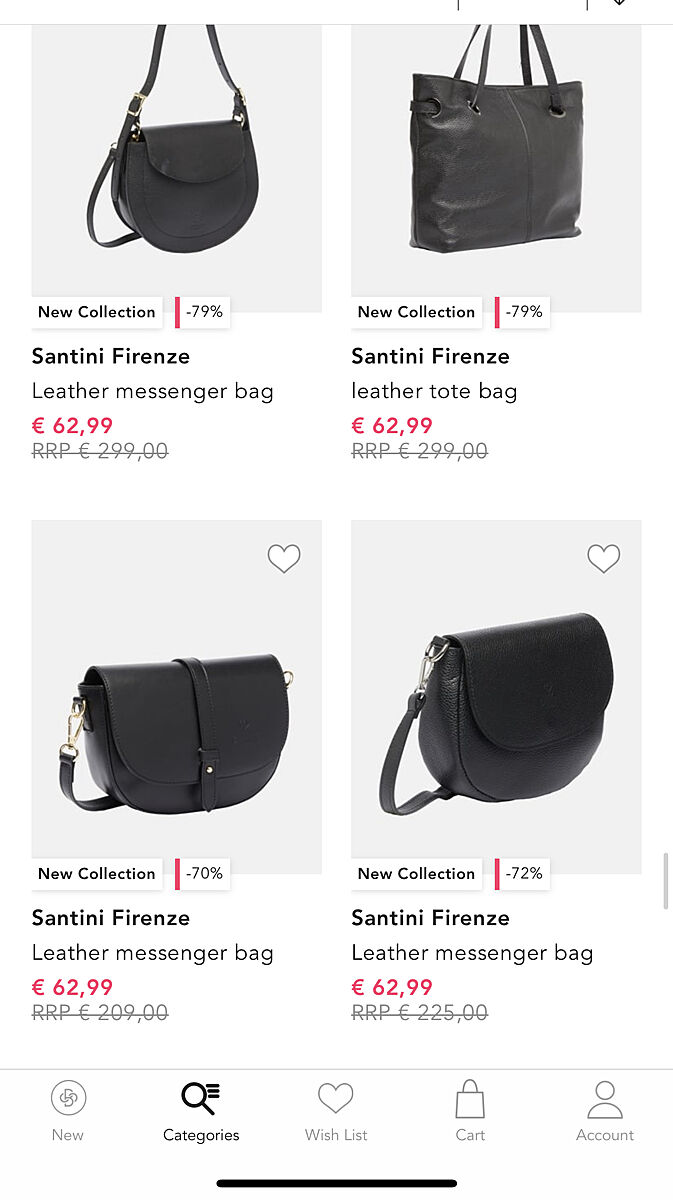The height and width of the screenshot is (1200, 673).
Task: Tap the crossed-out RRP € 225,00 price
Action: tap(420, 1013)
